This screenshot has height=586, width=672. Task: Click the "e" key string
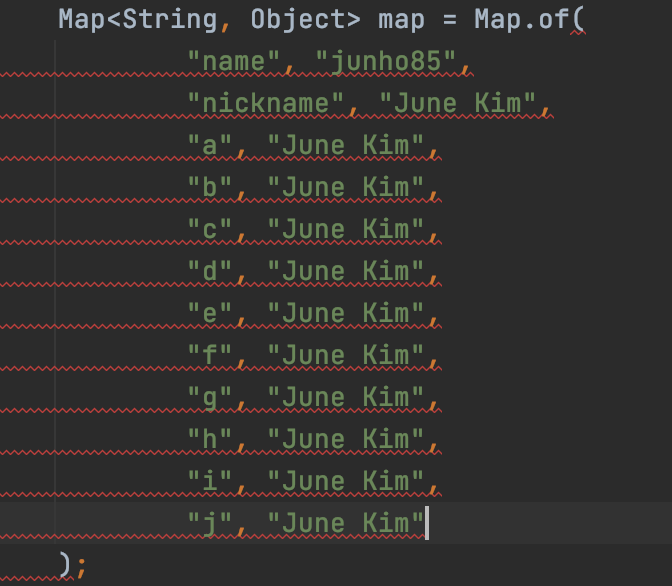point(210,313)
